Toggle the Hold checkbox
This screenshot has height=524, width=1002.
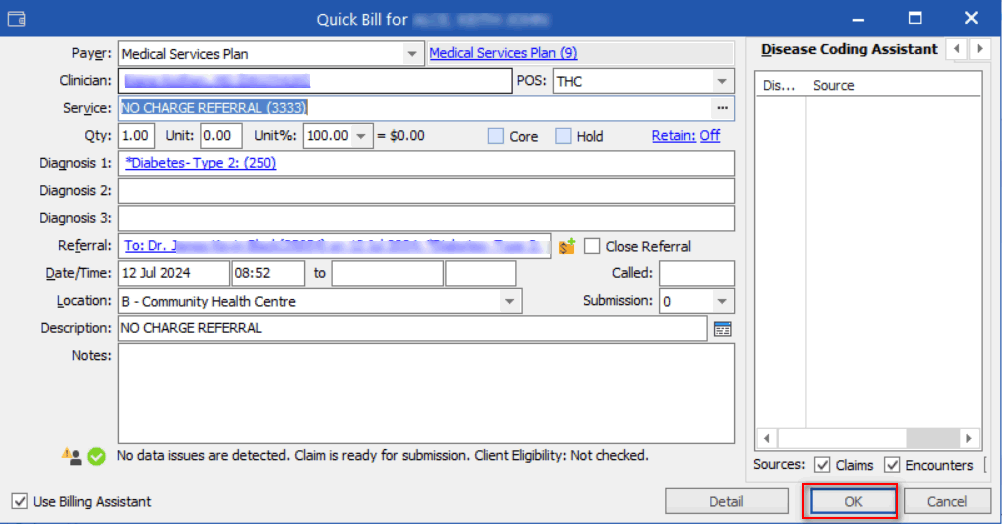pyautogui.click(x=563, y=136)
